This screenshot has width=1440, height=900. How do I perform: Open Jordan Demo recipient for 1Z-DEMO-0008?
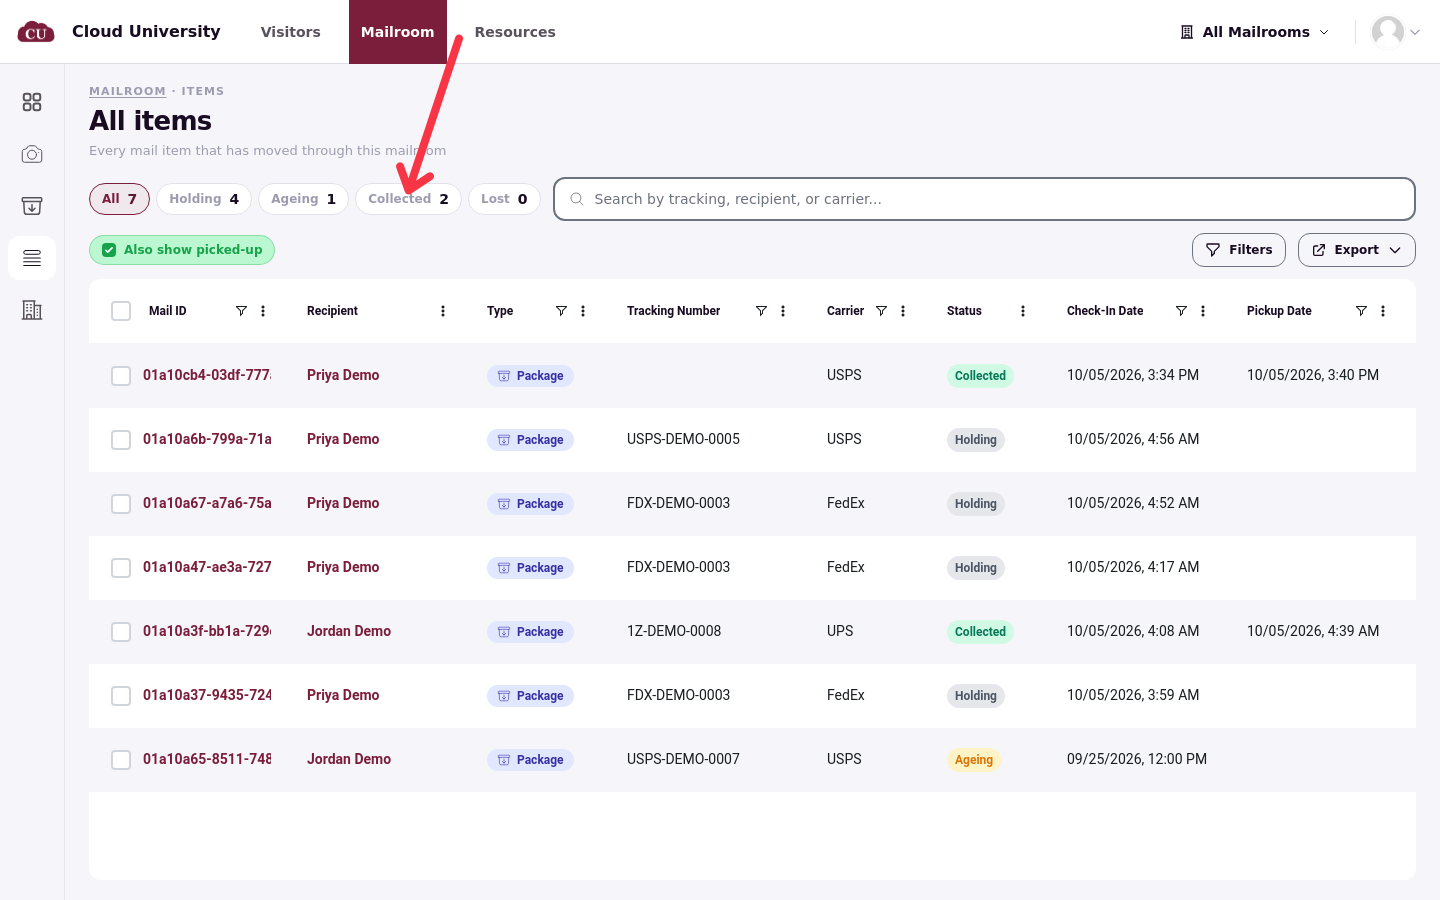(x=349, y=631)
